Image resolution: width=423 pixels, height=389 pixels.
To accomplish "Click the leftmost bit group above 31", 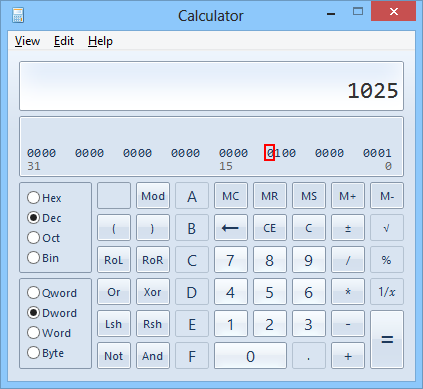I will tap(41, 153).
